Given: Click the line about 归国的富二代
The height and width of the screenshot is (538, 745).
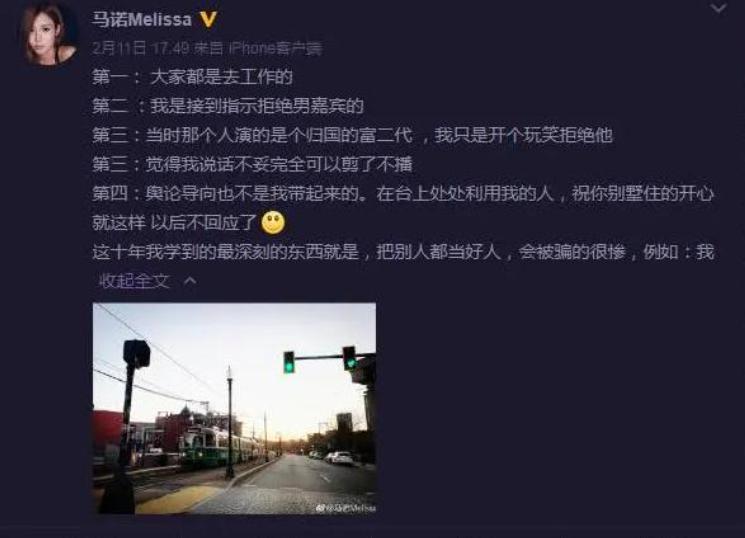Looking at the screenshot, I should 353,135.
